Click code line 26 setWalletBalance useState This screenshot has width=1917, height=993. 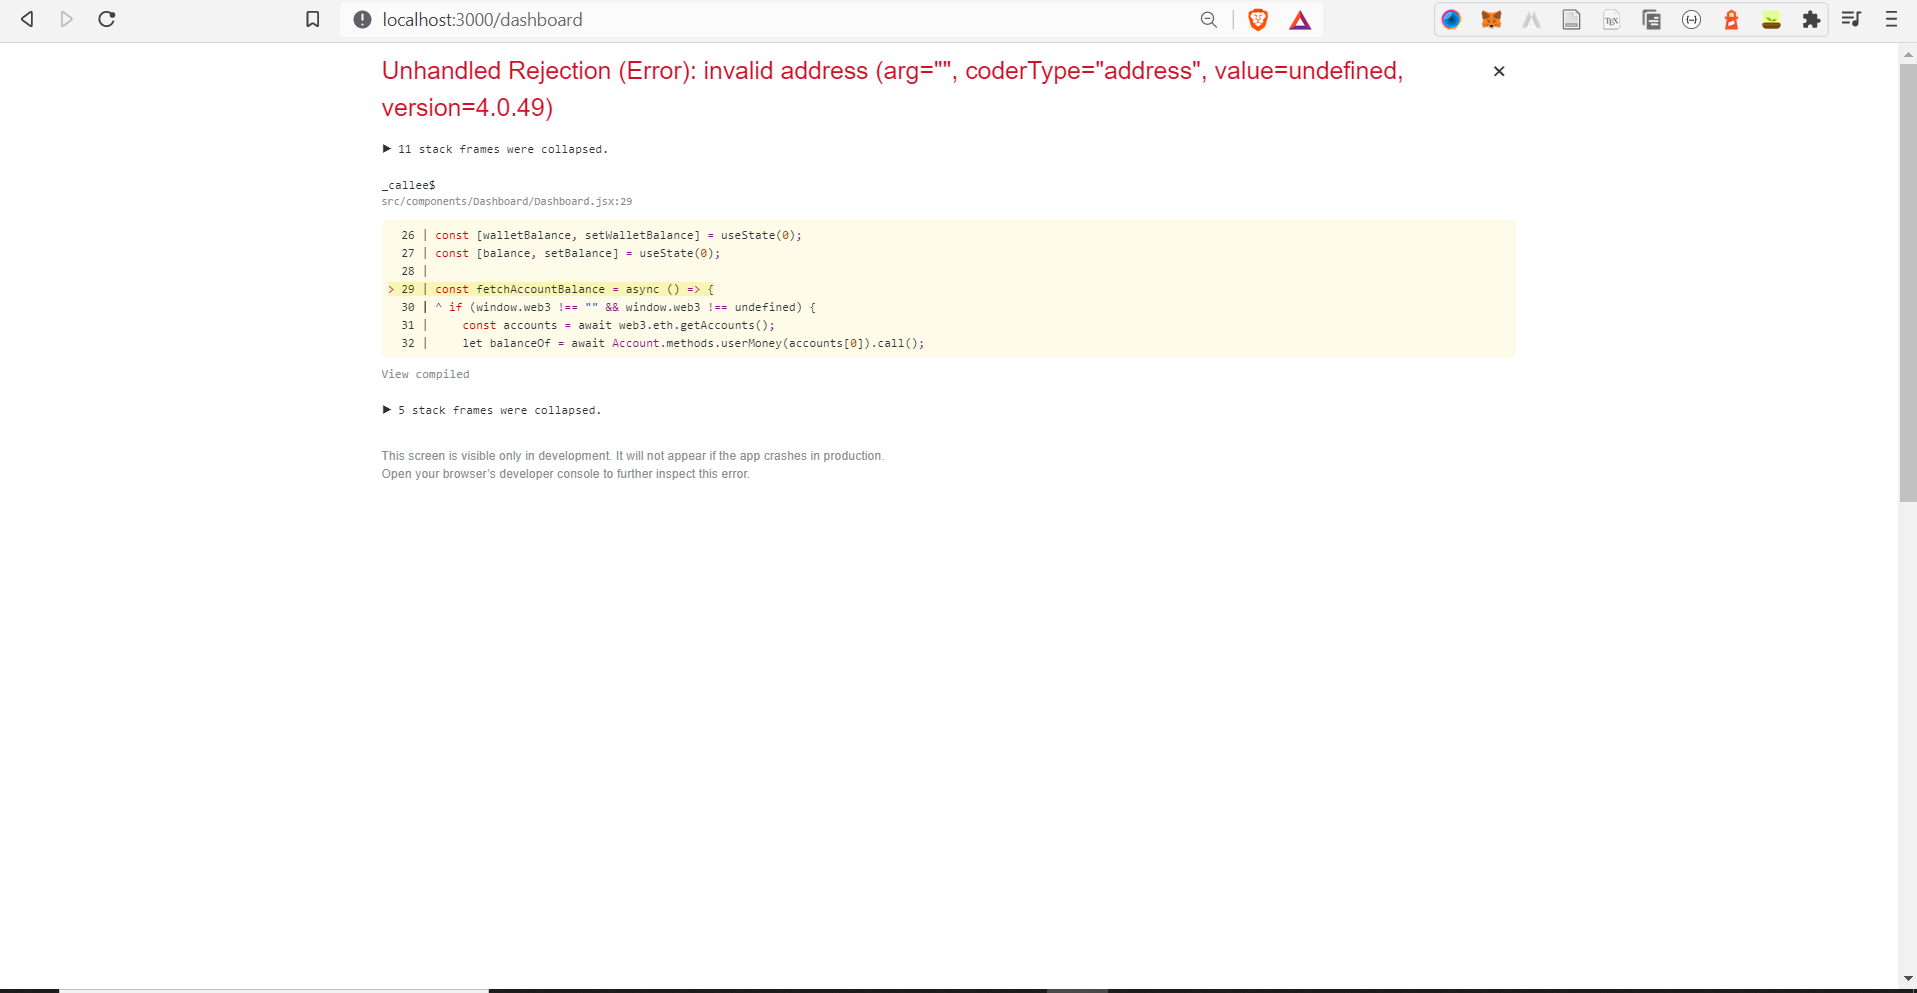click(x=618, y=235)
